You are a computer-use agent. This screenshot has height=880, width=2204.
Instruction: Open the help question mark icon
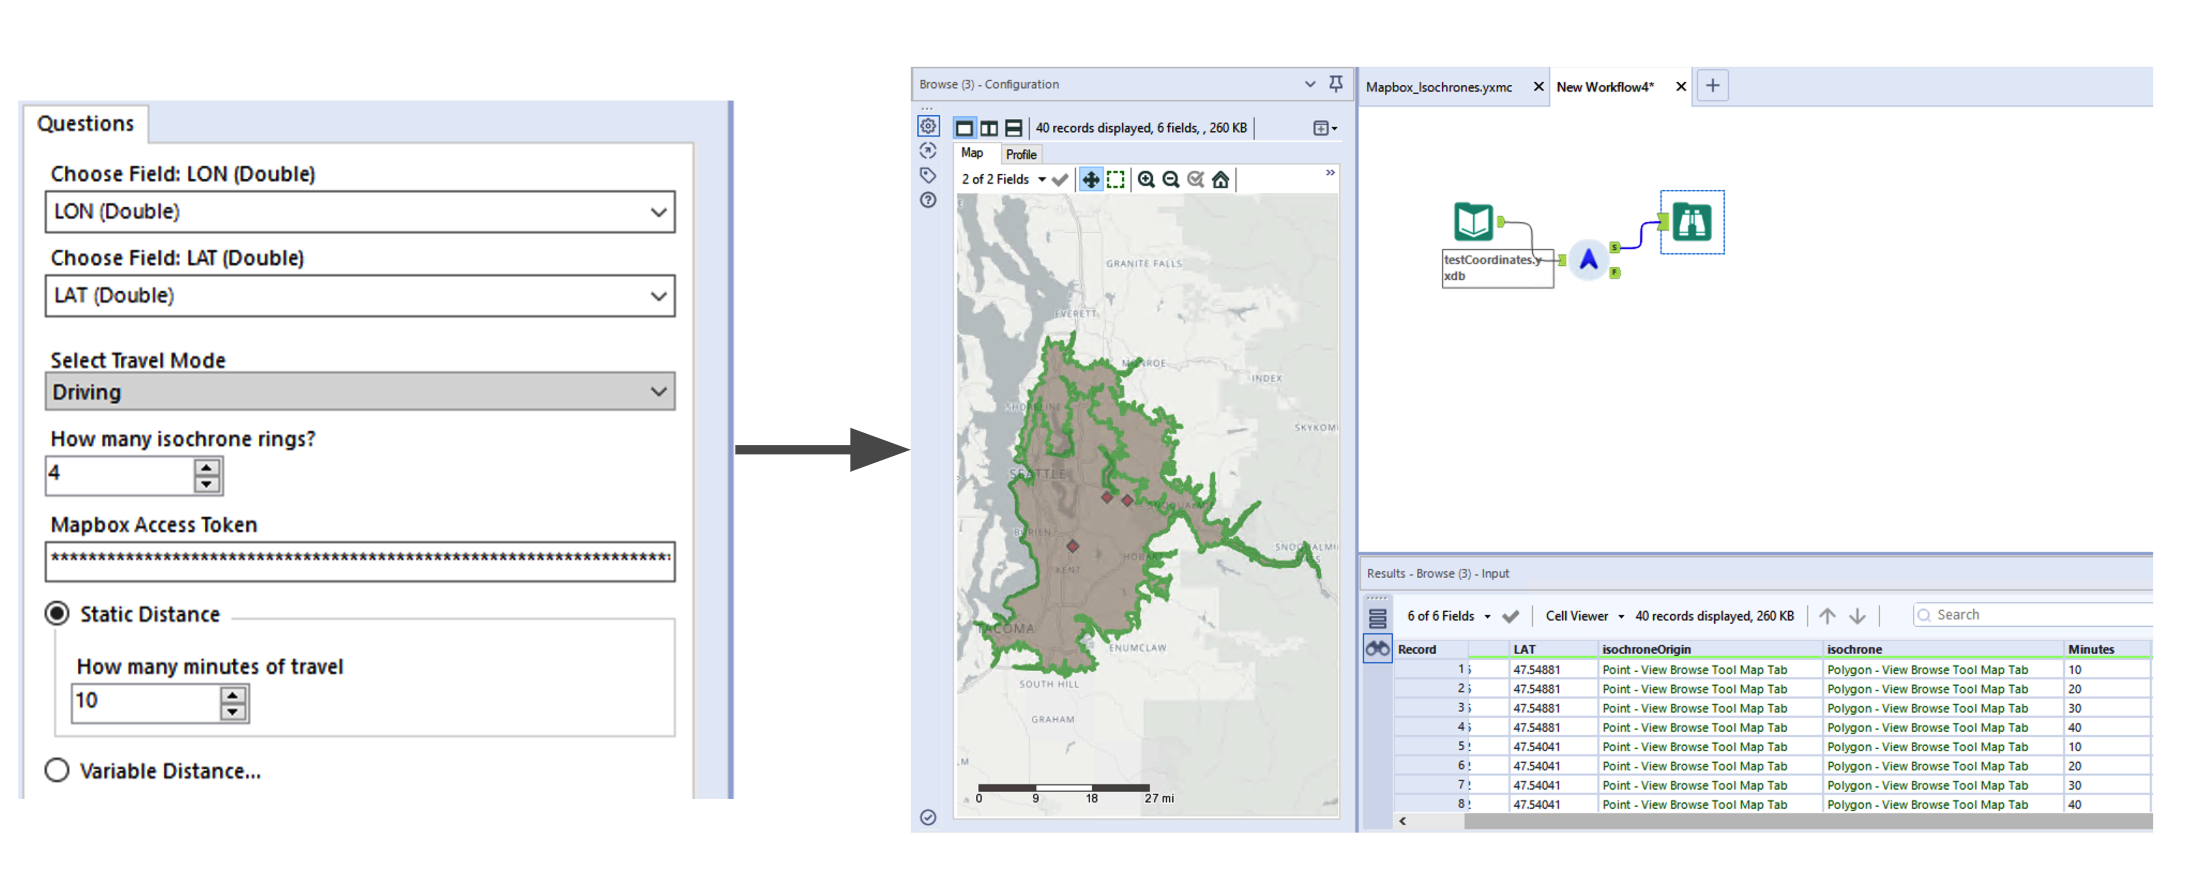coord(928,200)
